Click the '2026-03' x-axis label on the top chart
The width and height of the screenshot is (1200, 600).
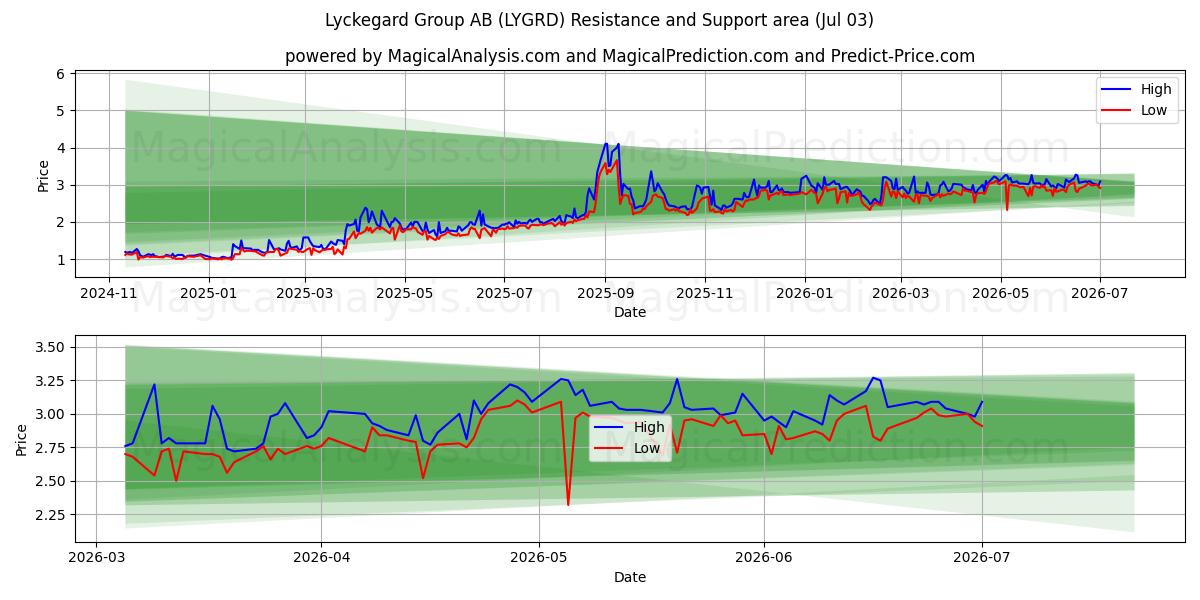pos(900,293)
